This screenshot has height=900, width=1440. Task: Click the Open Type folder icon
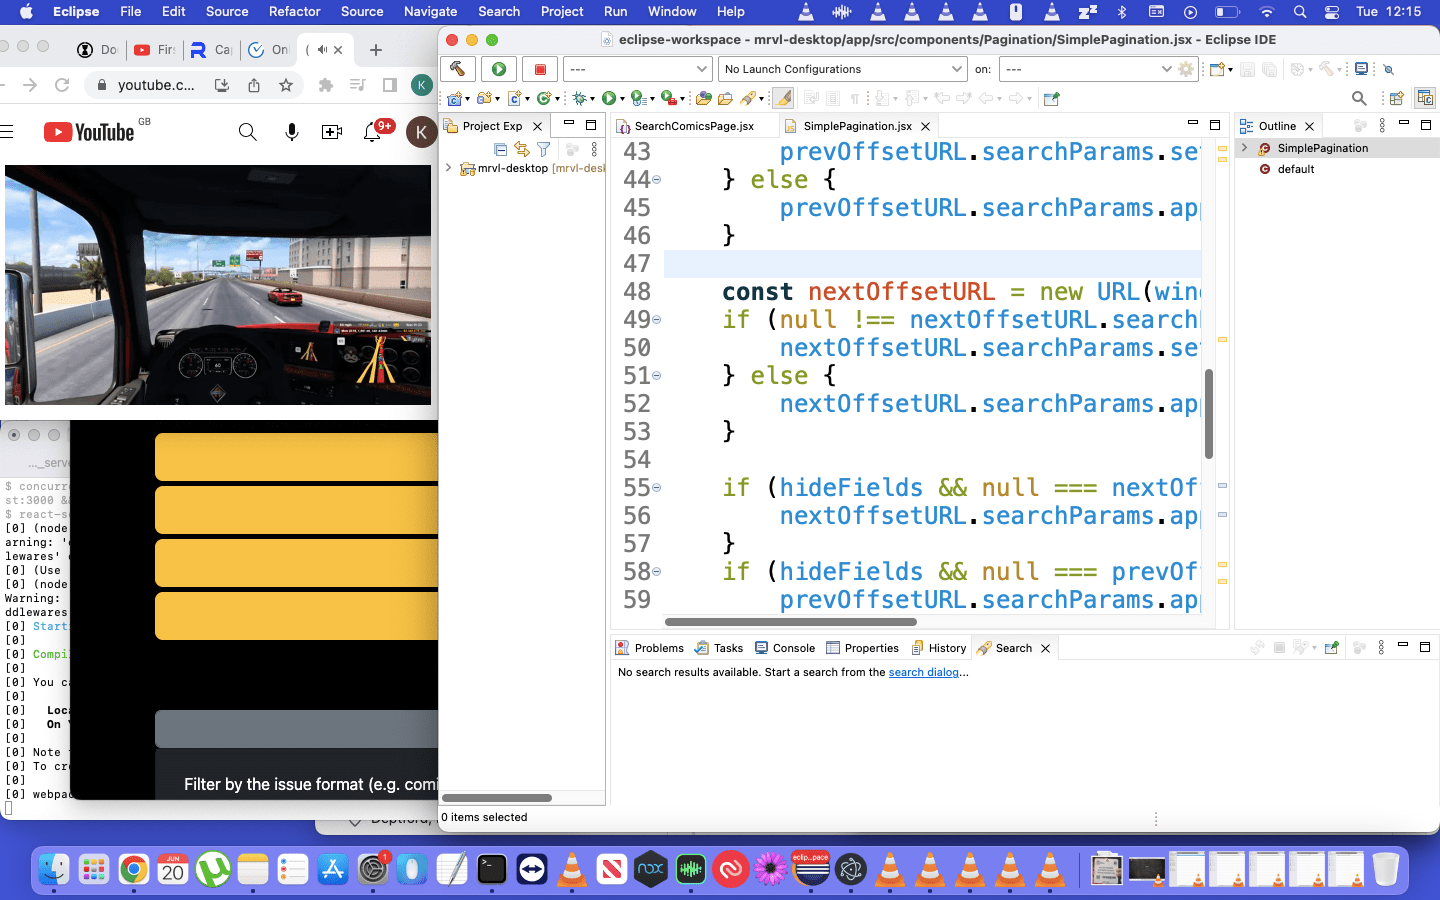click(704, 98)
